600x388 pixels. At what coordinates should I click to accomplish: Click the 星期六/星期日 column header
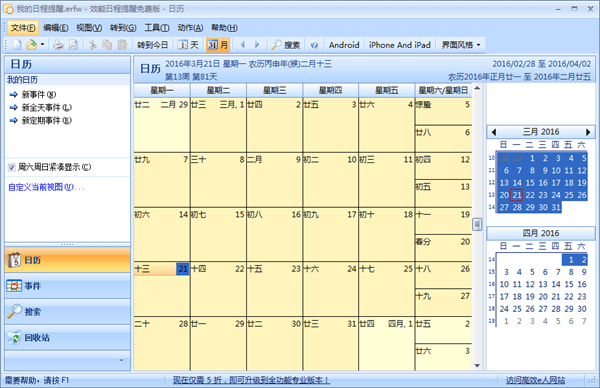[x=443, y=90]
